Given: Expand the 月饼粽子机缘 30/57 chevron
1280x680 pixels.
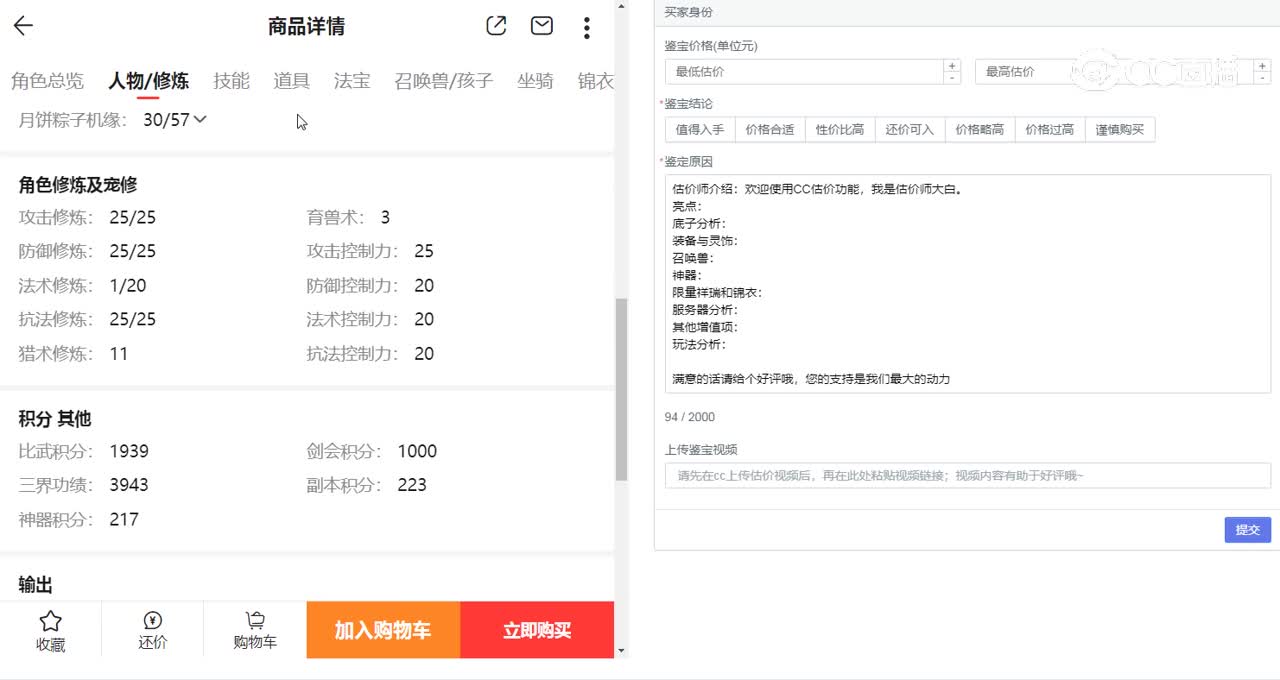Looking at the screenshot, I should tap(200, 119).
